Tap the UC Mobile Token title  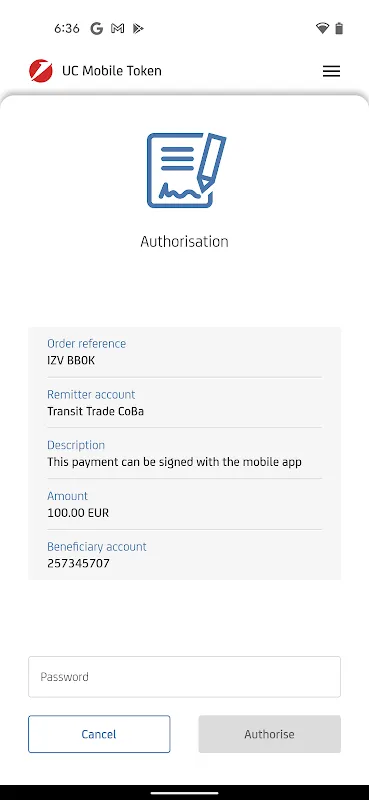point(112,71)
